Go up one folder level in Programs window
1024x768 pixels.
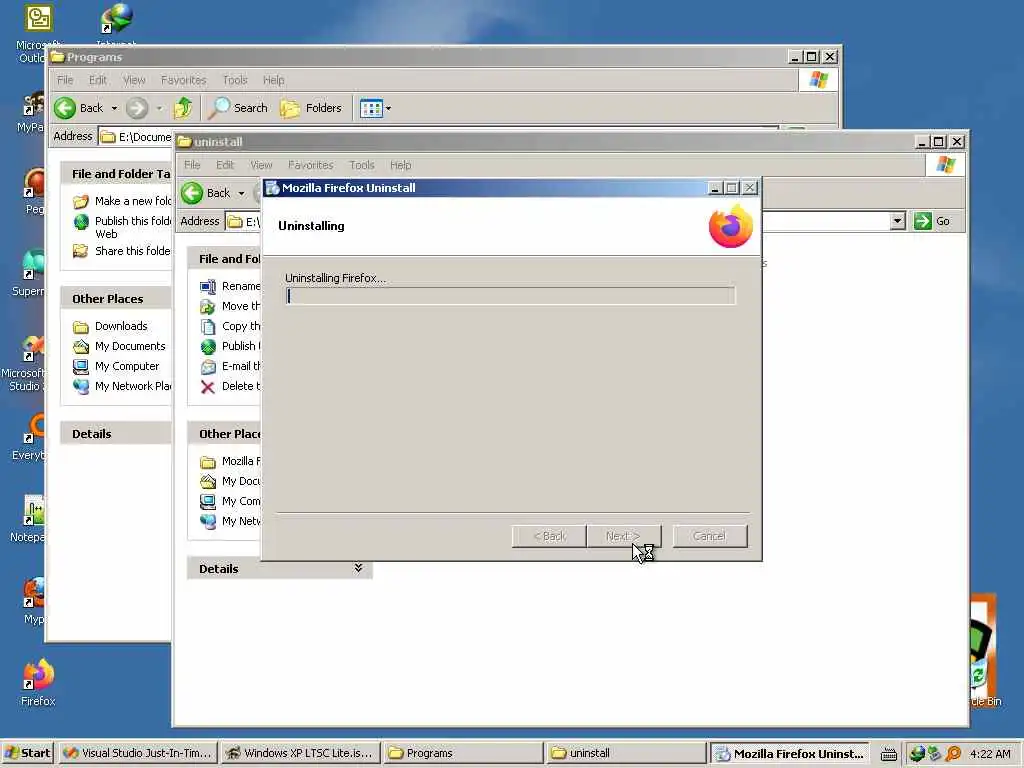(183, 108)
